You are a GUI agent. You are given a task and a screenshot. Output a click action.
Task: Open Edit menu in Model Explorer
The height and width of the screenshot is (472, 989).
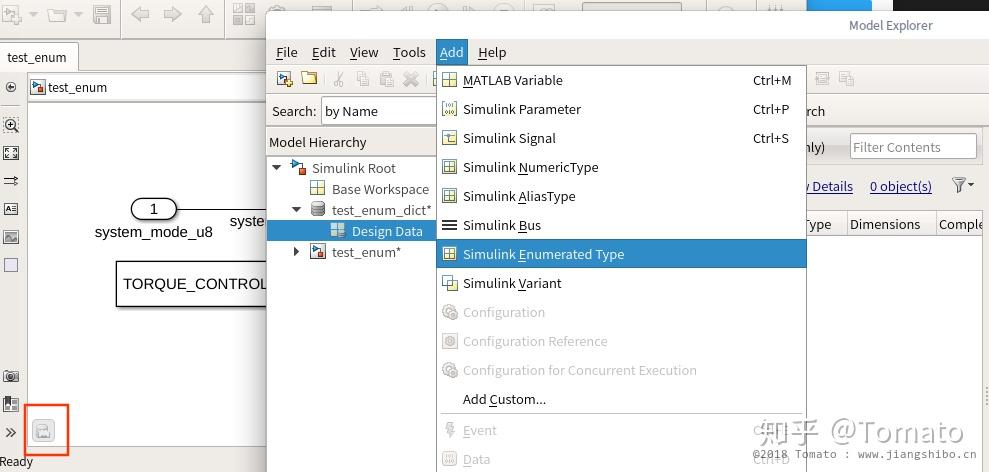point(324,52)
